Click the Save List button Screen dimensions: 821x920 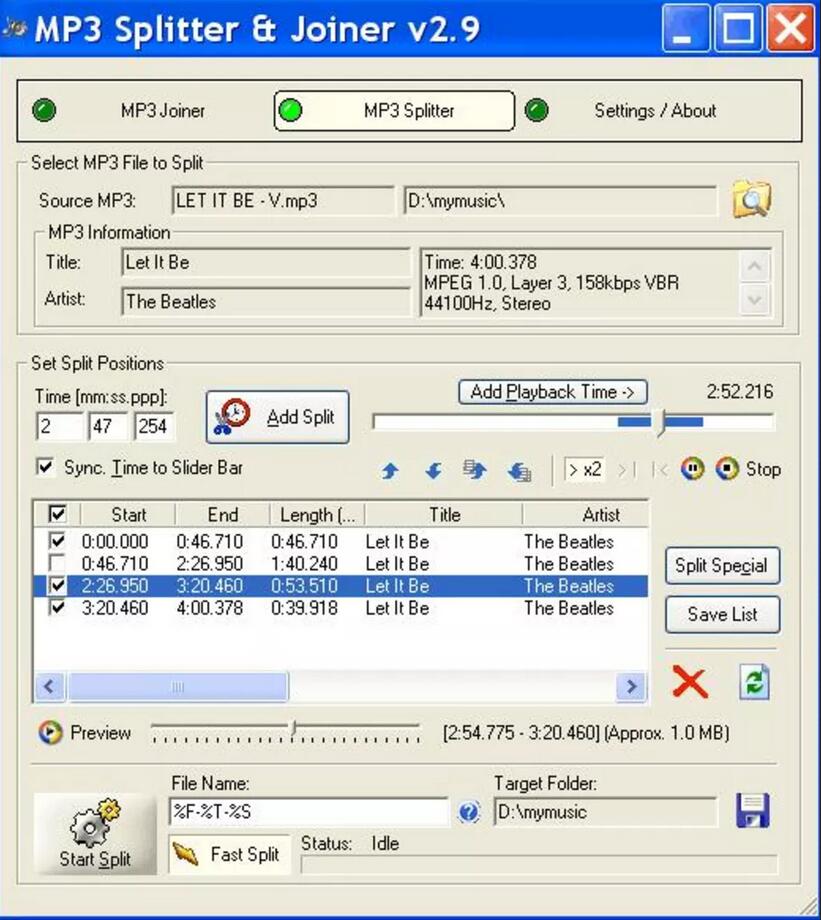[722, 614]
